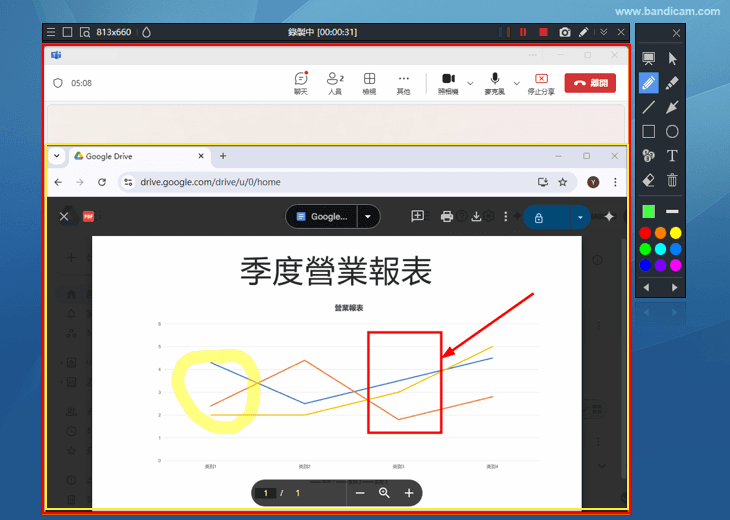Download the PDF file

coord(476,216)
